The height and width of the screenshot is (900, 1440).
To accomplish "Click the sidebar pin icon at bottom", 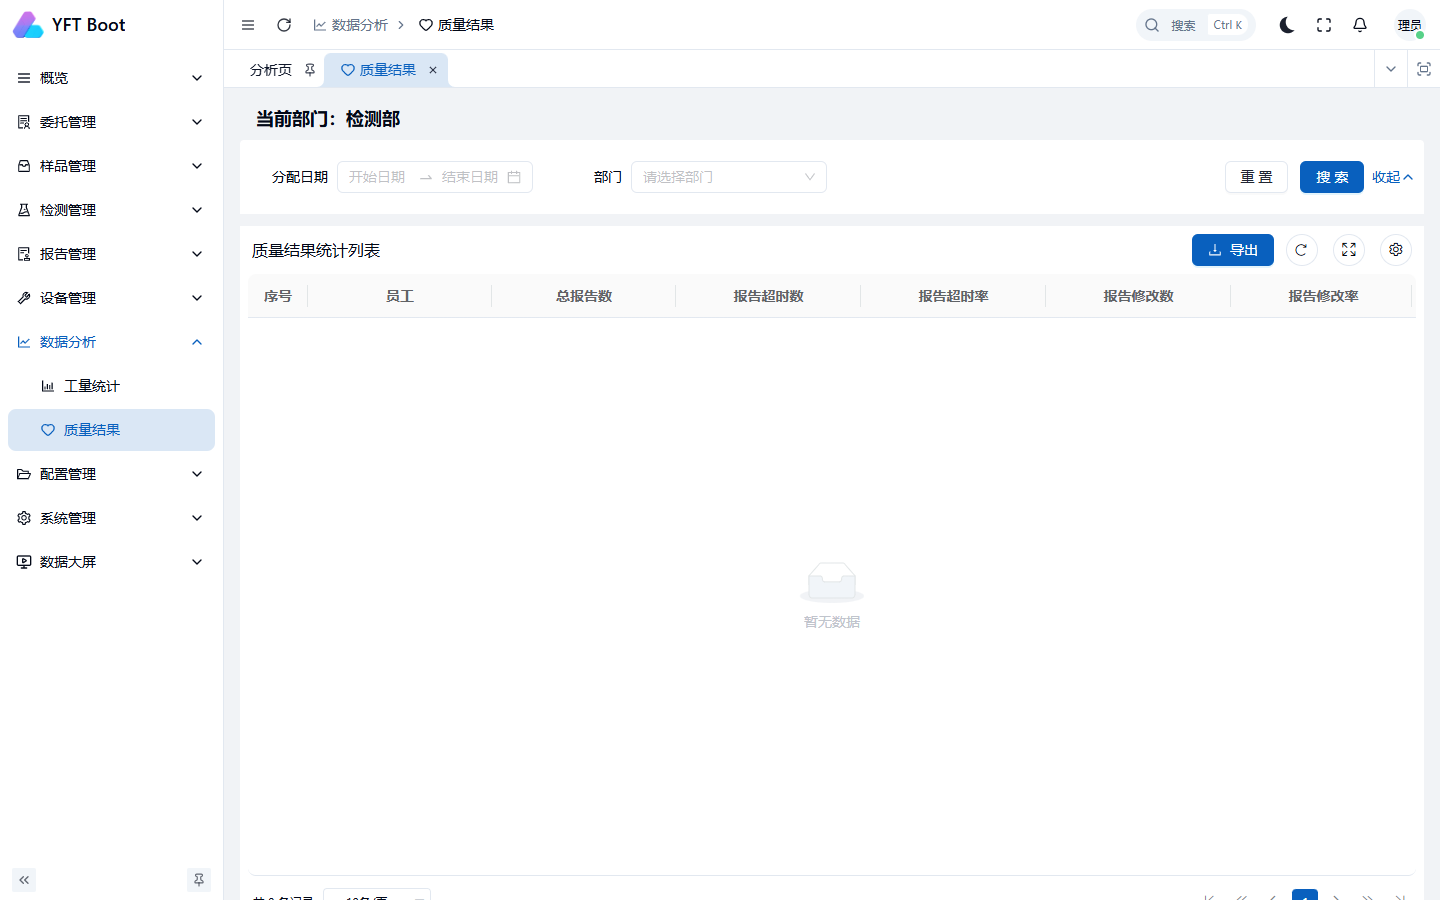I will (199, 880).
